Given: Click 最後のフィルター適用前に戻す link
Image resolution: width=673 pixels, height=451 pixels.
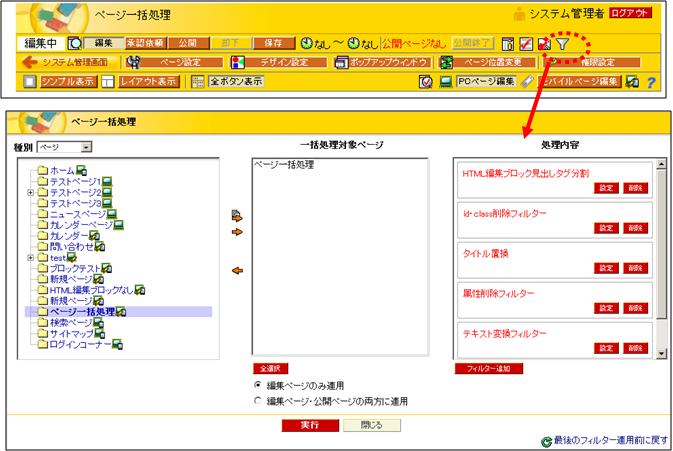Looking at the screenshot, I should pyautogui.click(x=610, y=440).
